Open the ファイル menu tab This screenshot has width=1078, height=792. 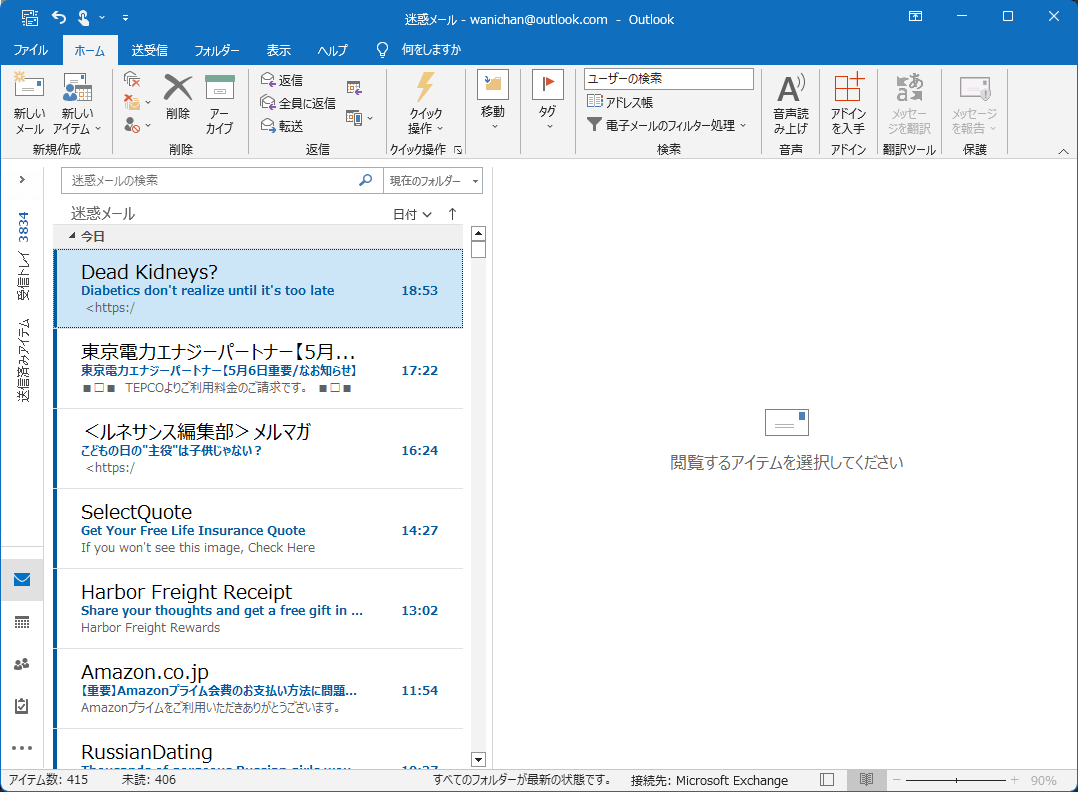[30, 50]
